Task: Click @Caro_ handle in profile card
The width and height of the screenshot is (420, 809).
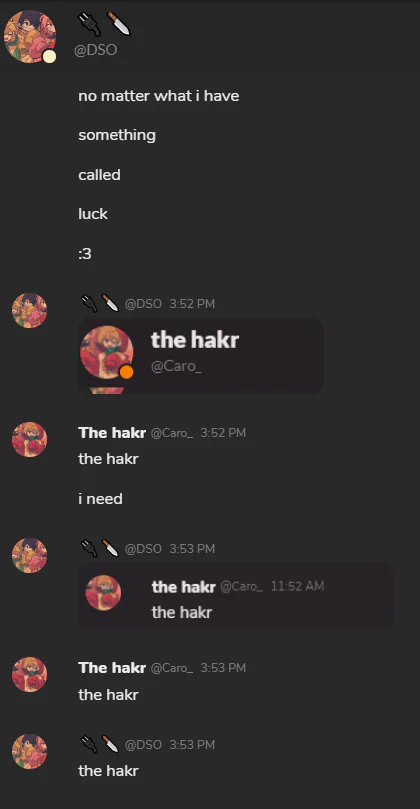Action: click(x=176, y=366)
